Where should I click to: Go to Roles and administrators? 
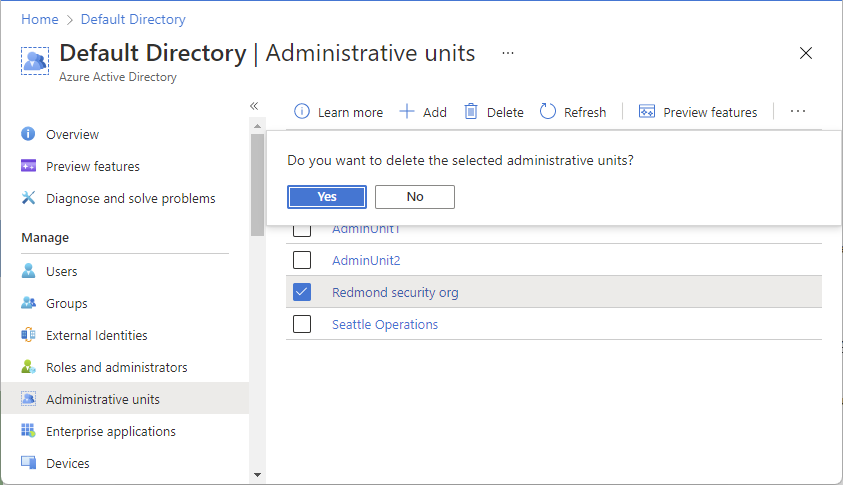click(x=117, y=367)
